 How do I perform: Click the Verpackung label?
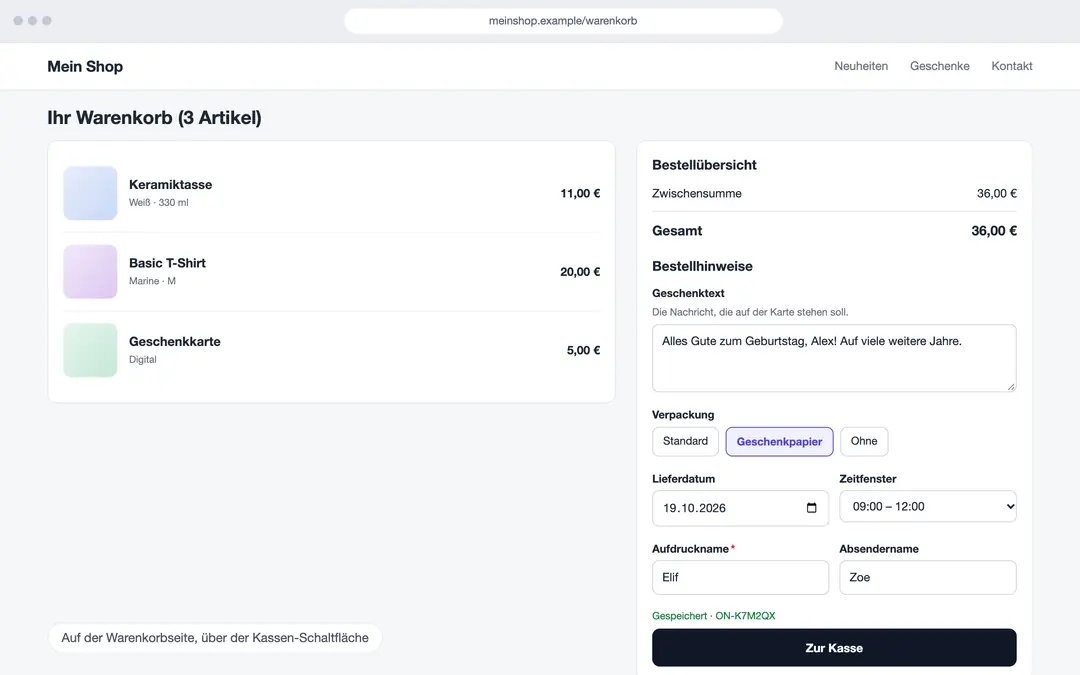tap(683, 415)
